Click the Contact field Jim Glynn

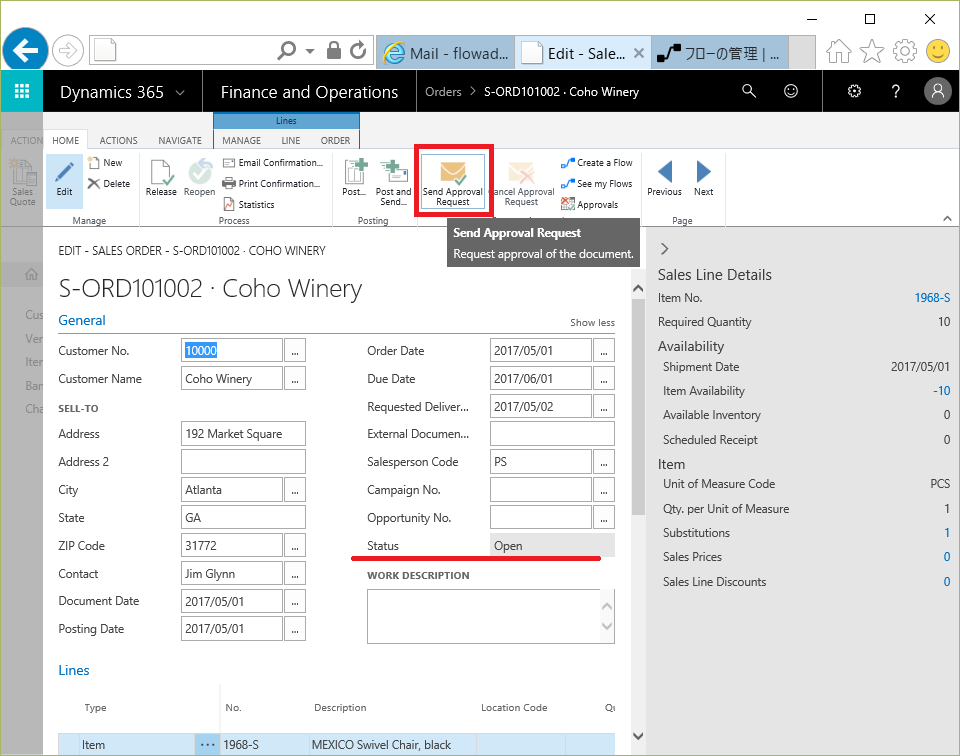(232, 574)
